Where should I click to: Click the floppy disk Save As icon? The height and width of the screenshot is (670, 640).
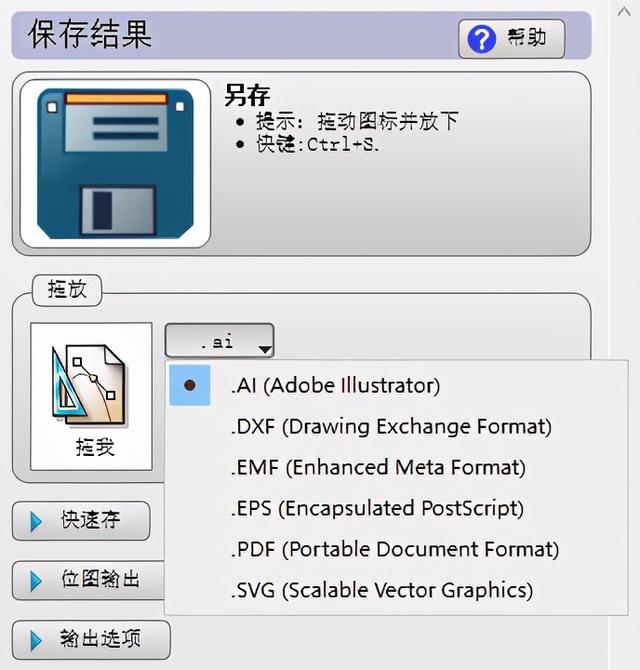(115, 164)
